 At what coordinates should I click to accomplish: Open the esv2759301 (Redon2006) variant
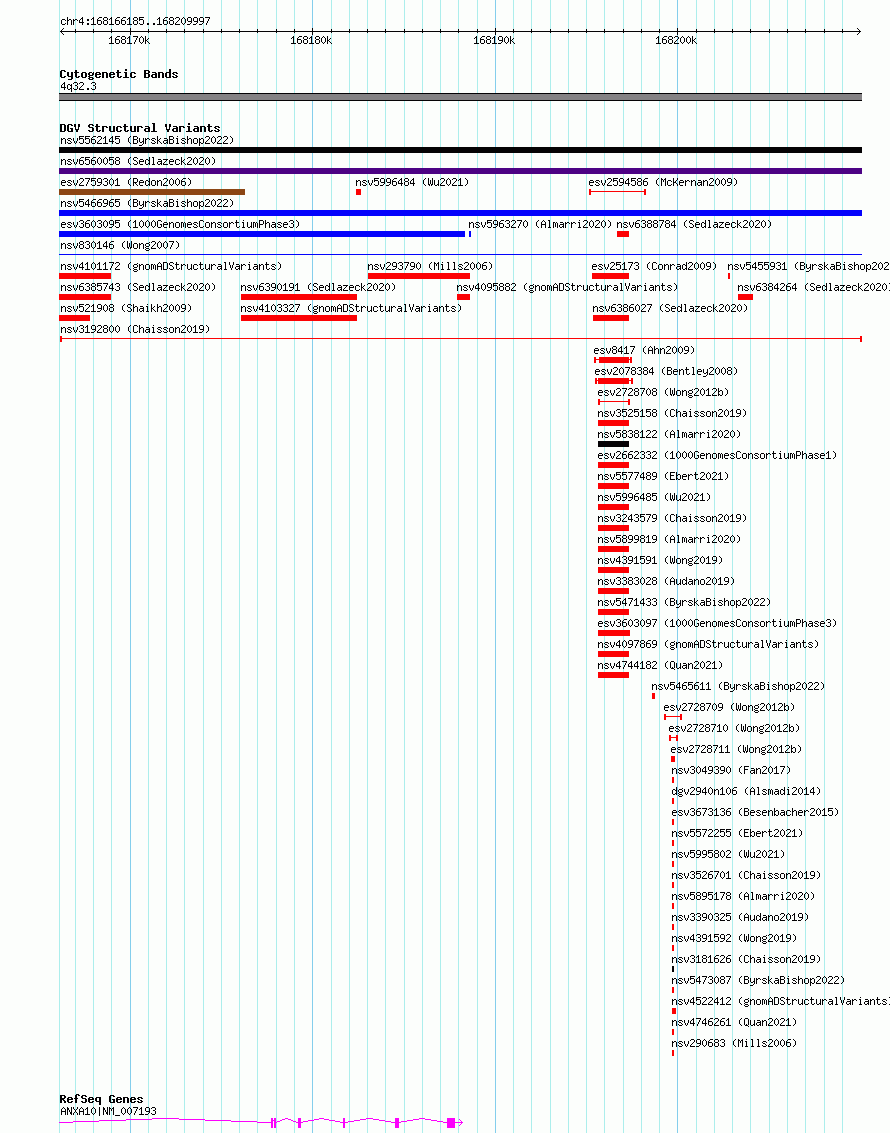126,182
